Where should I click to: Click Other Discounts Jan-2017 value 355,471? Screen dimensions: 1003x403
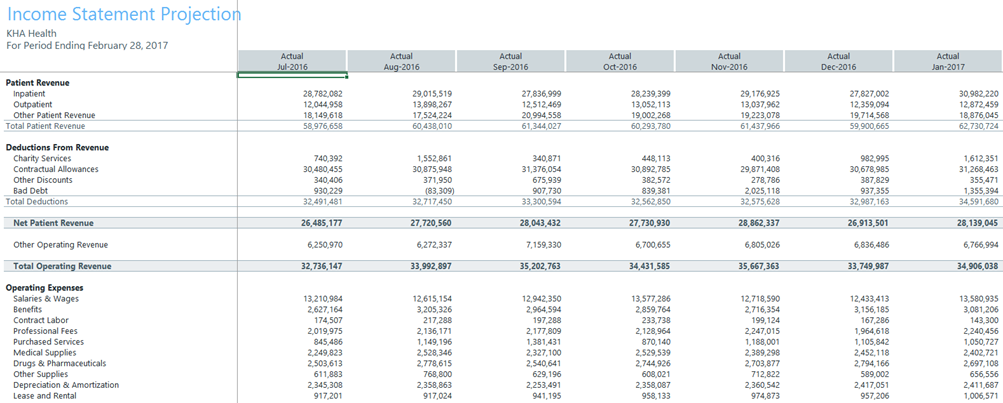click(983, 180)
